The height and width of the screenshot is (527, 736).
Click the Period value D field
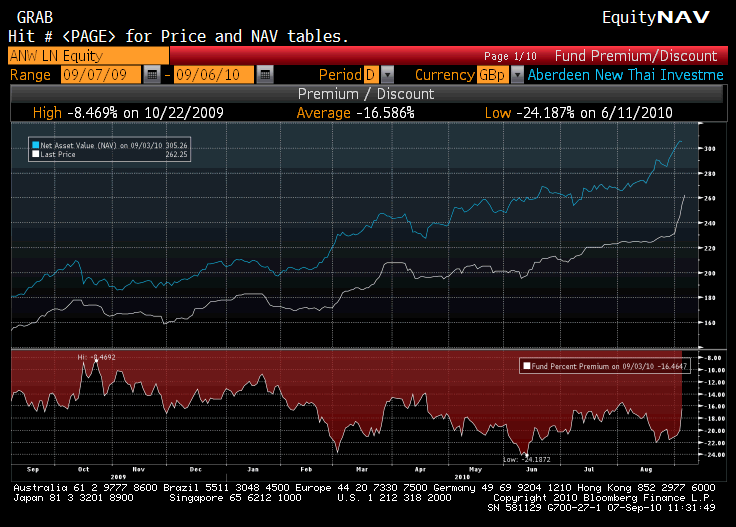pyautogui.click(x=371, y=75)
